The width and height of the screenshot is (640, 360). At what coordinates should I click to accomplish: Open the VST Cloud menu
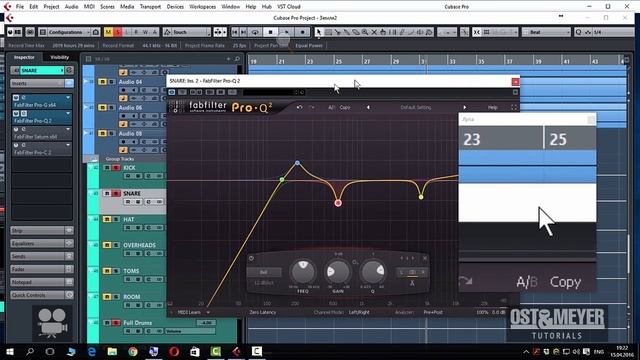pos(289,7)
